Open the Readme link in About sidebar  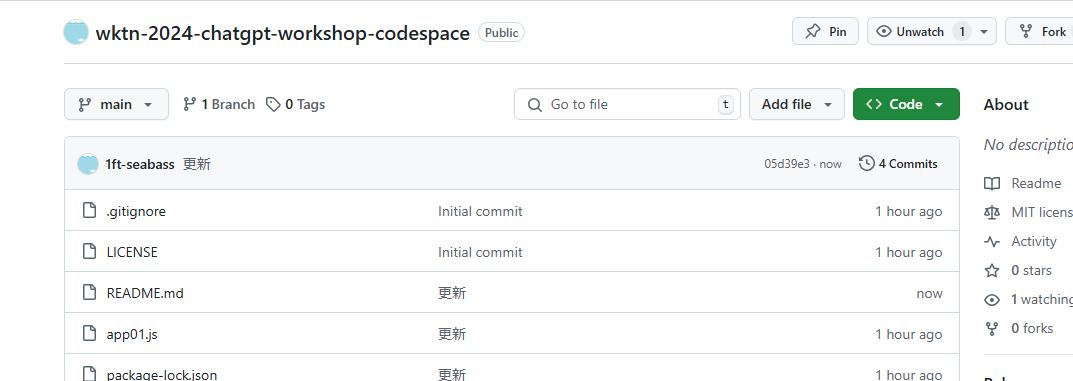click(1036, 183)
